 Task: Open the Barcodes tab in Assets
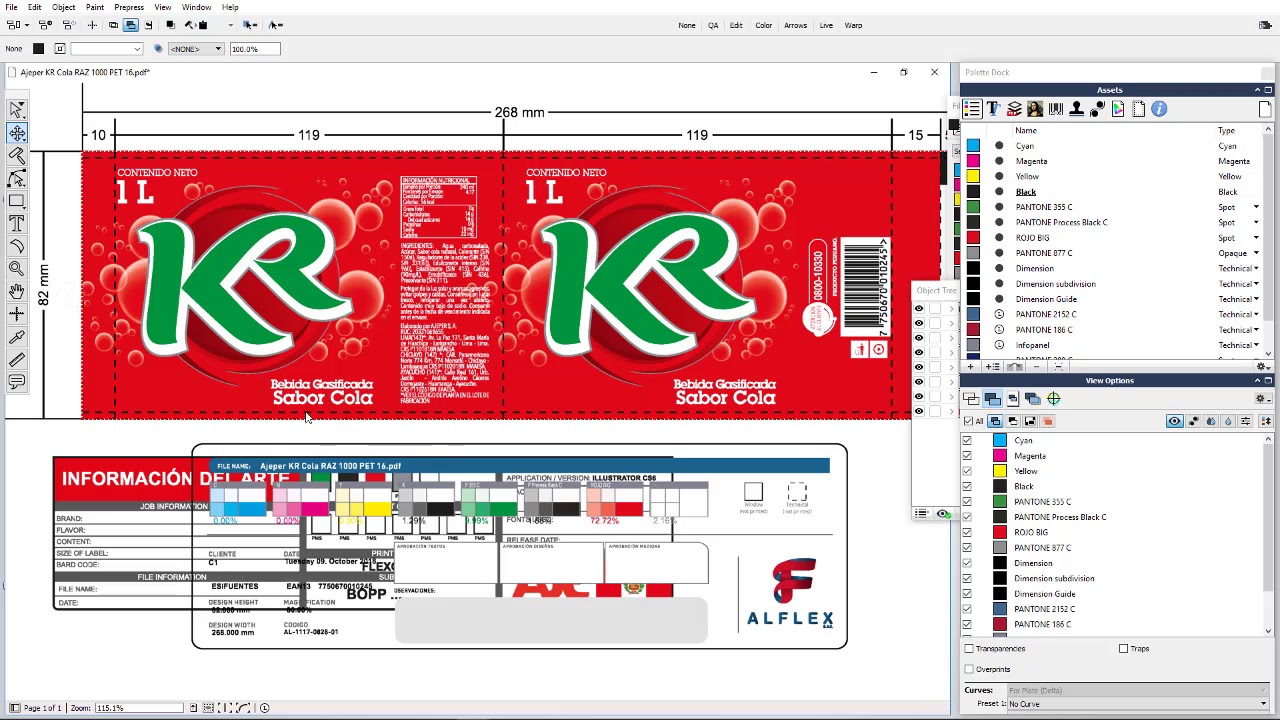tap(1056, 109)
